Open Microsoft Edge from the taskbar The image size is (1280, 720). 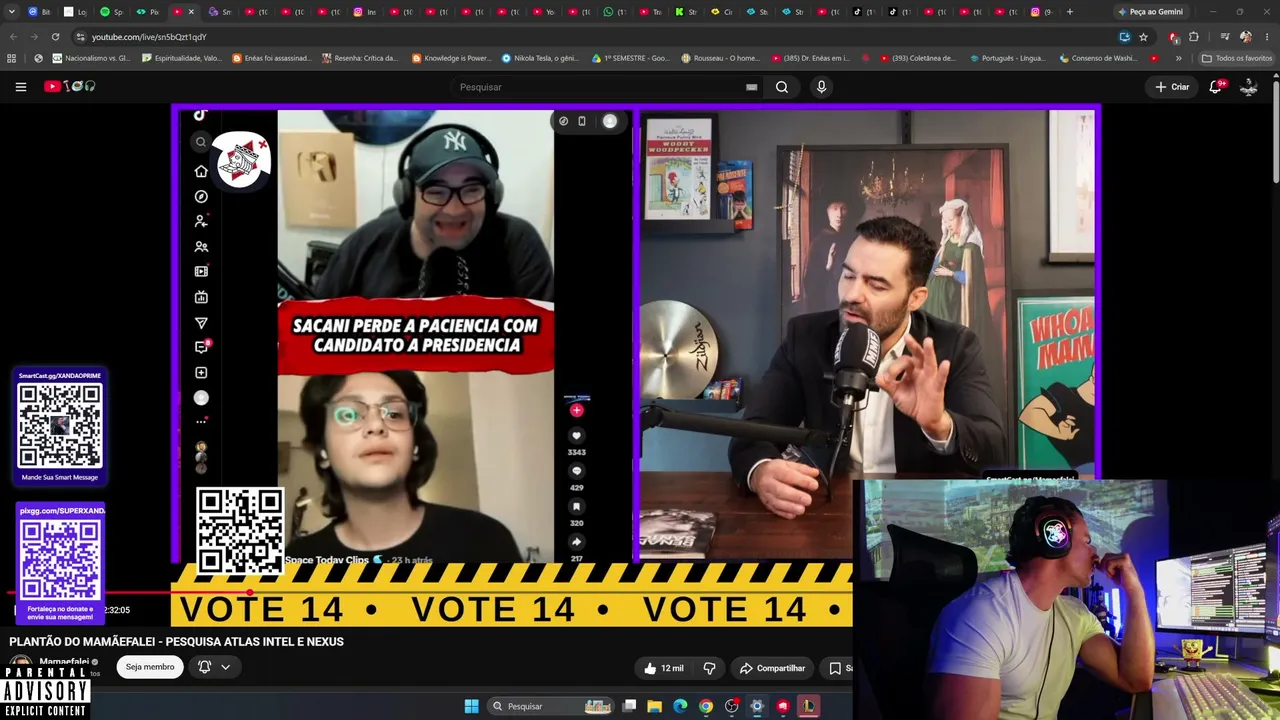(680, 706)
